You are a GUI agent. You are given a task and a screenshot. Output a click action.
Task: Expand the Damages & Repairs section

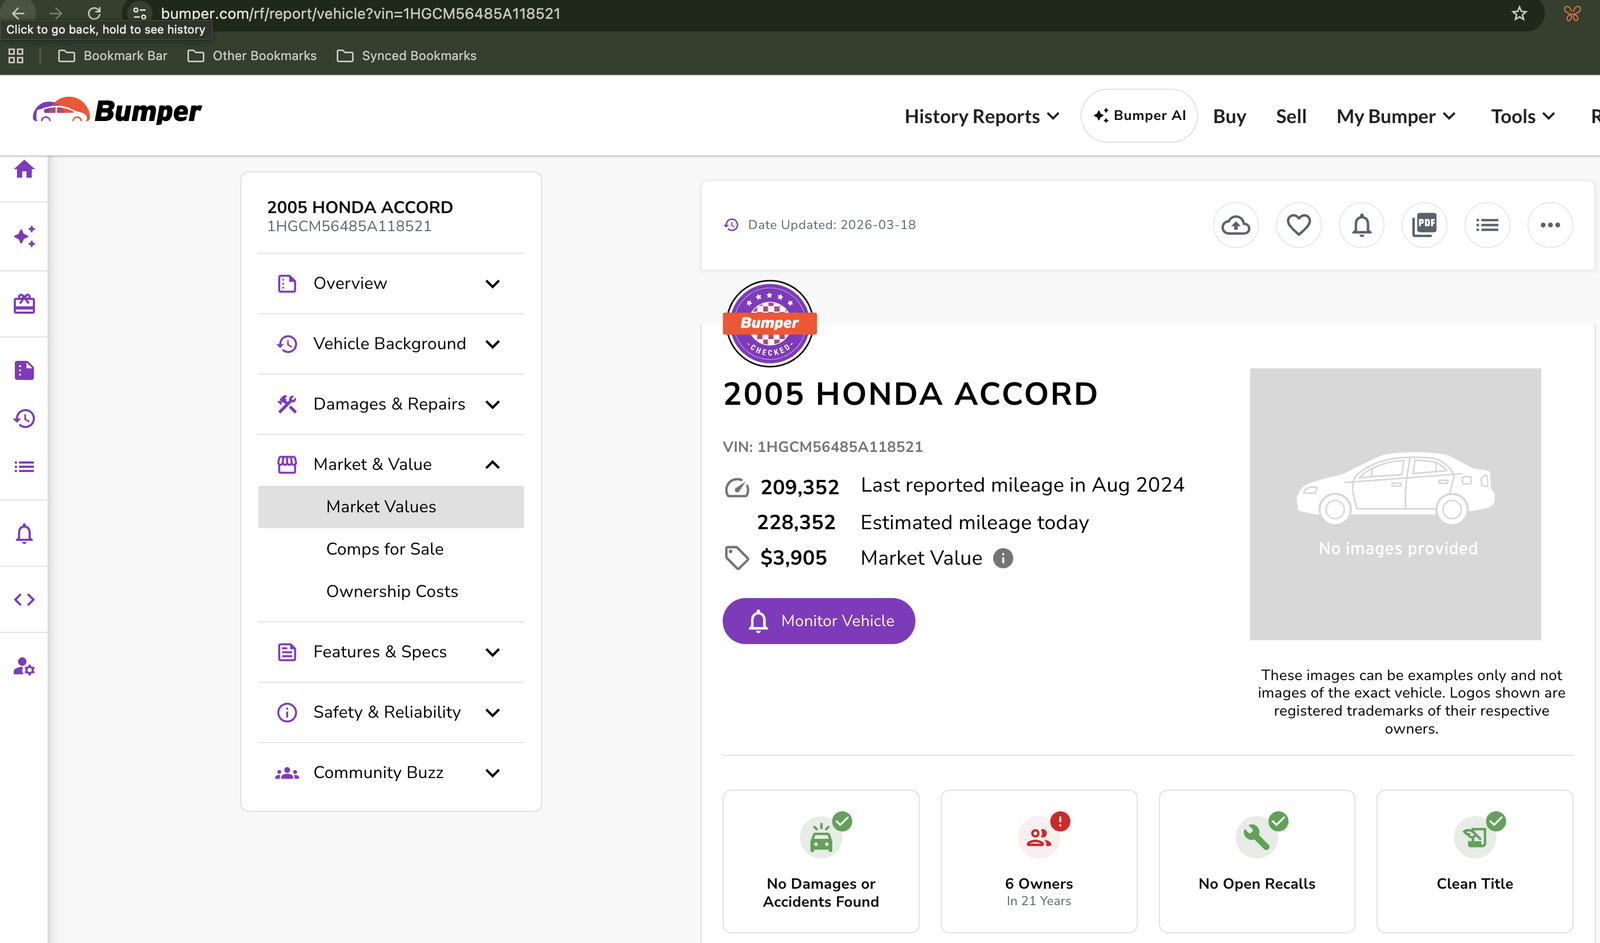pyautogui.click(x=390, y=404)
